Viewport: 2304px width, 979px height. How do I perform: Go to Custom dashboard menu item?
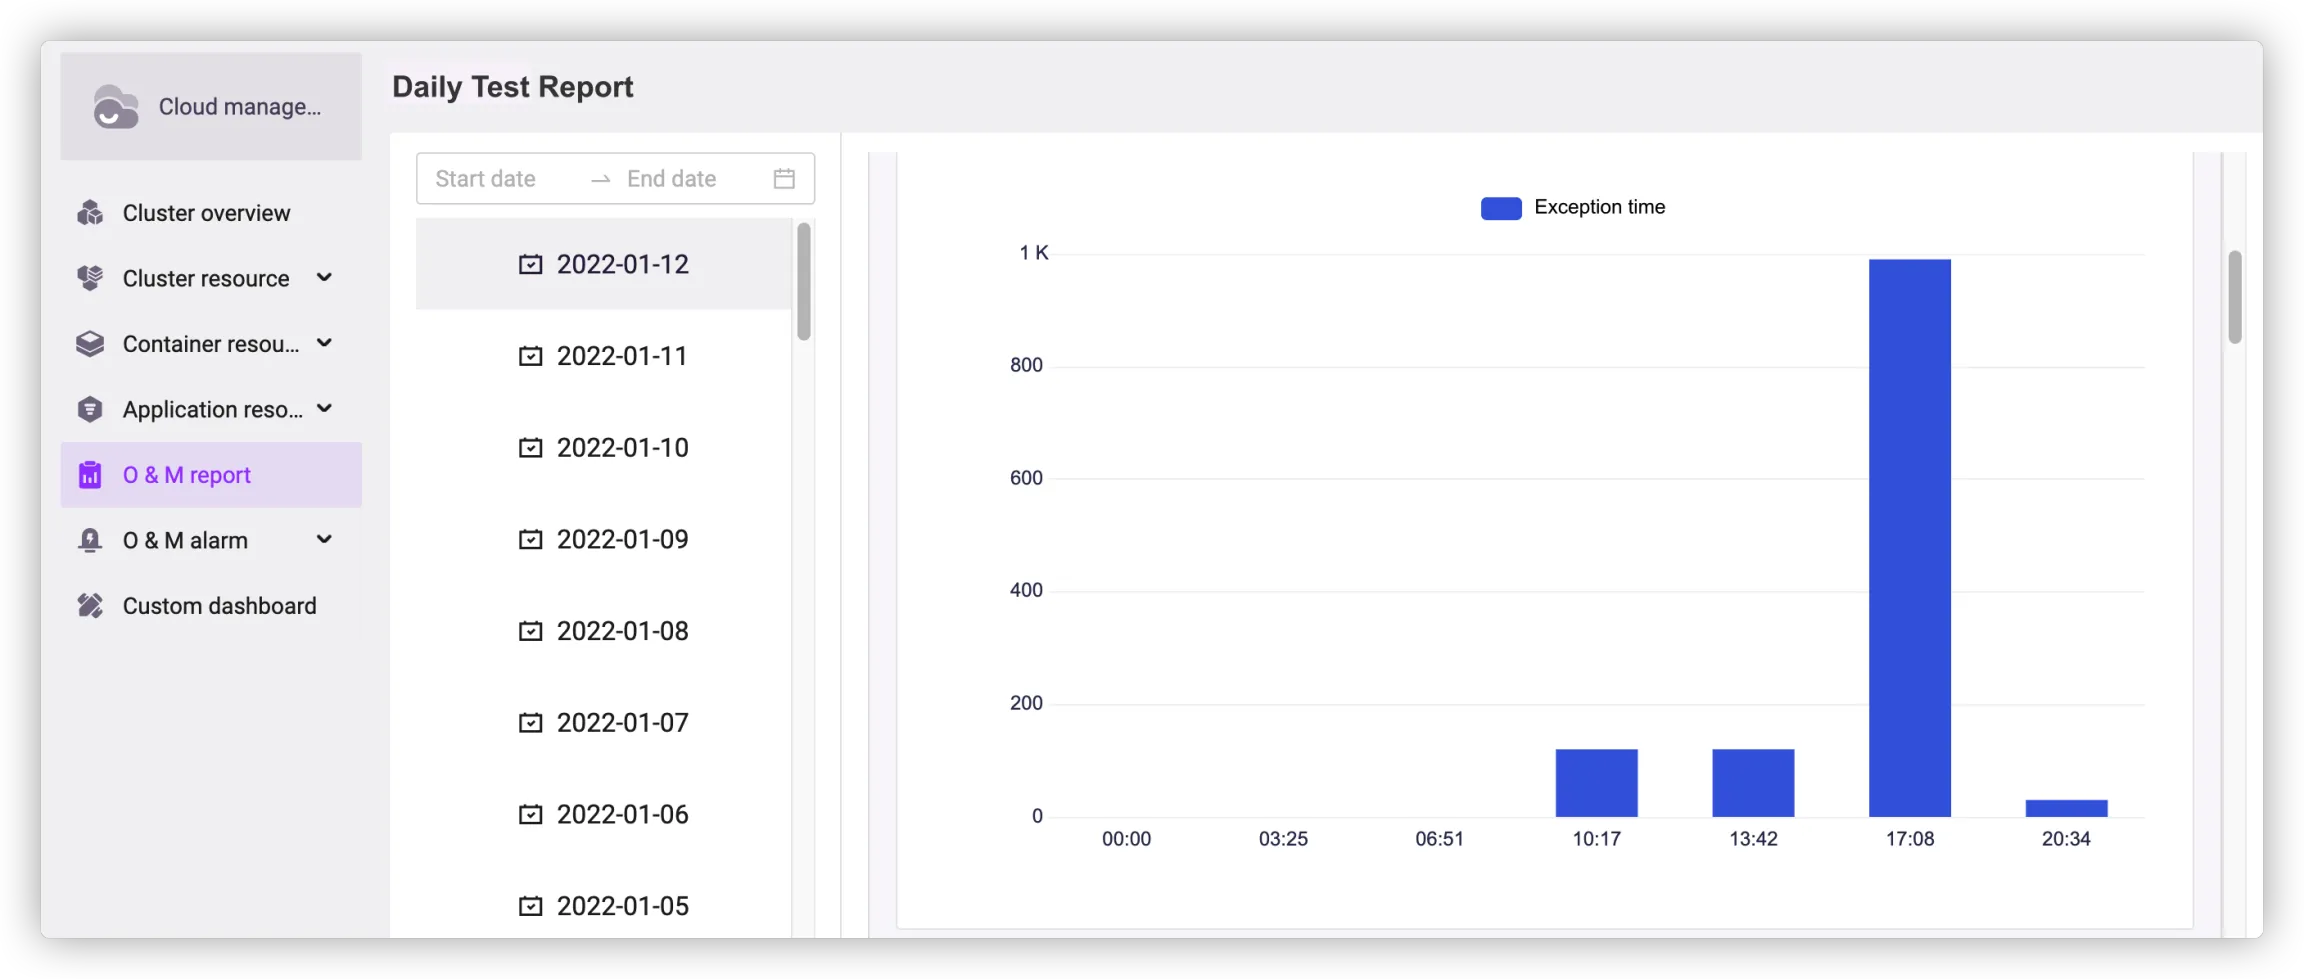[x=219, y=606]
